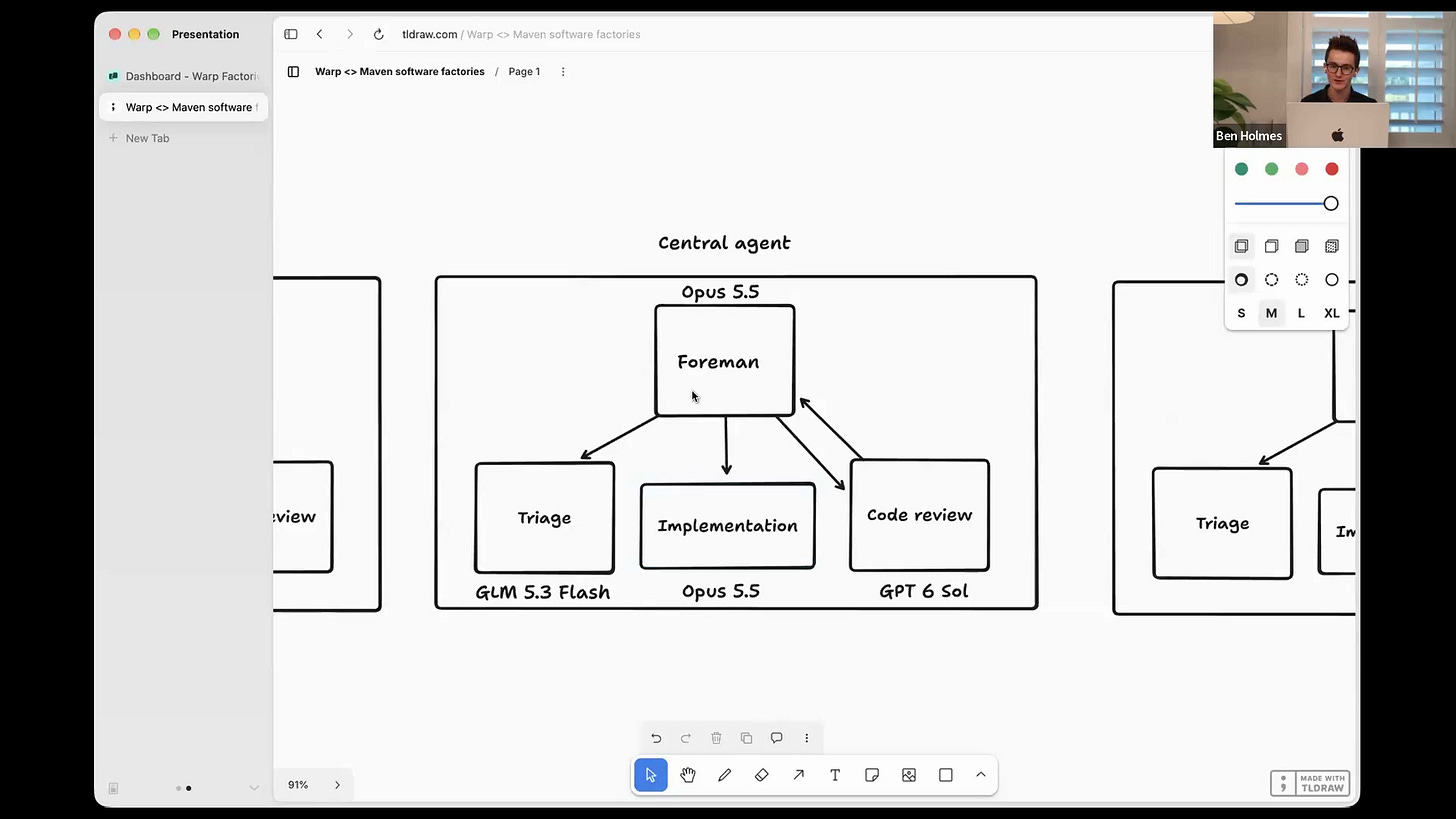The height and width of the screenshot is (819, 1456).
Task: Select the Foreman box
Action: tap(725, 360)
